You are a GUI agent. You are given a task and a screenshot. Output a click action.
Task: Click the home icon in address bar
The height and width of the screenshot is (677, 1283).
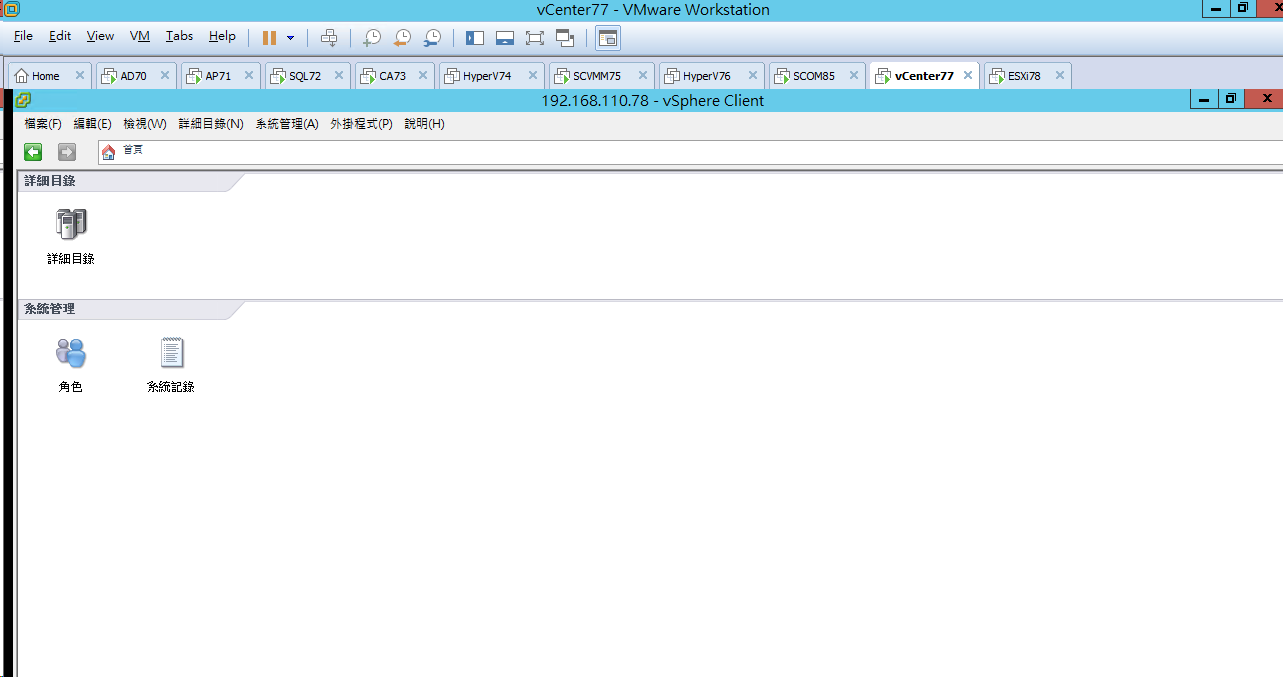tap(109, 152)
